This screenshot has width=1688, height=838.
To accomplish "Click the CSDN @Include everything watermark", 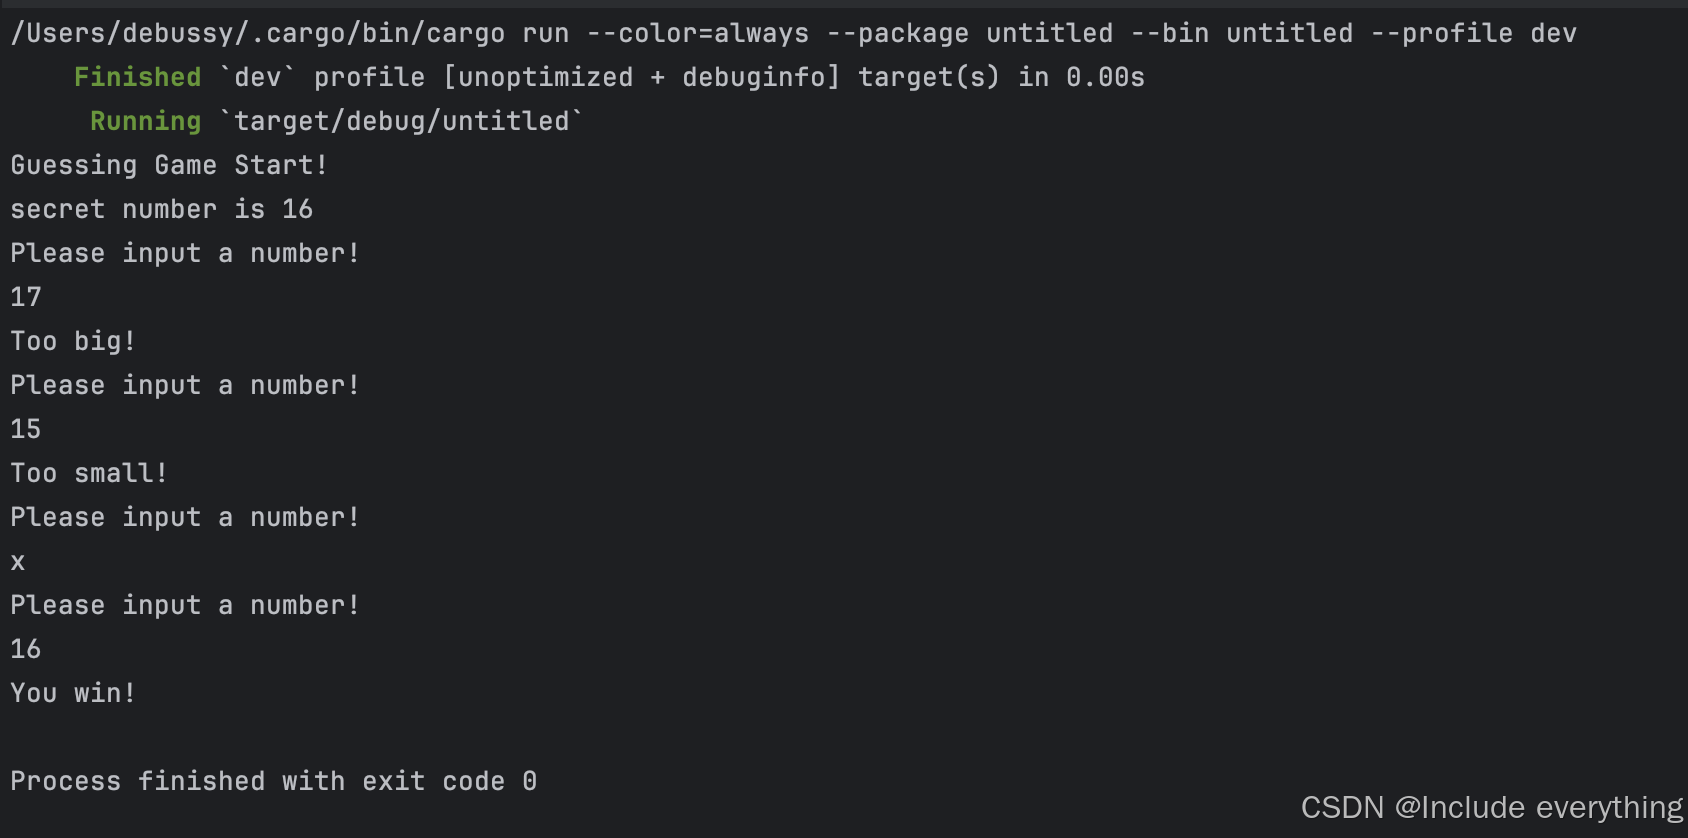I will click(x=1491, y=807).
